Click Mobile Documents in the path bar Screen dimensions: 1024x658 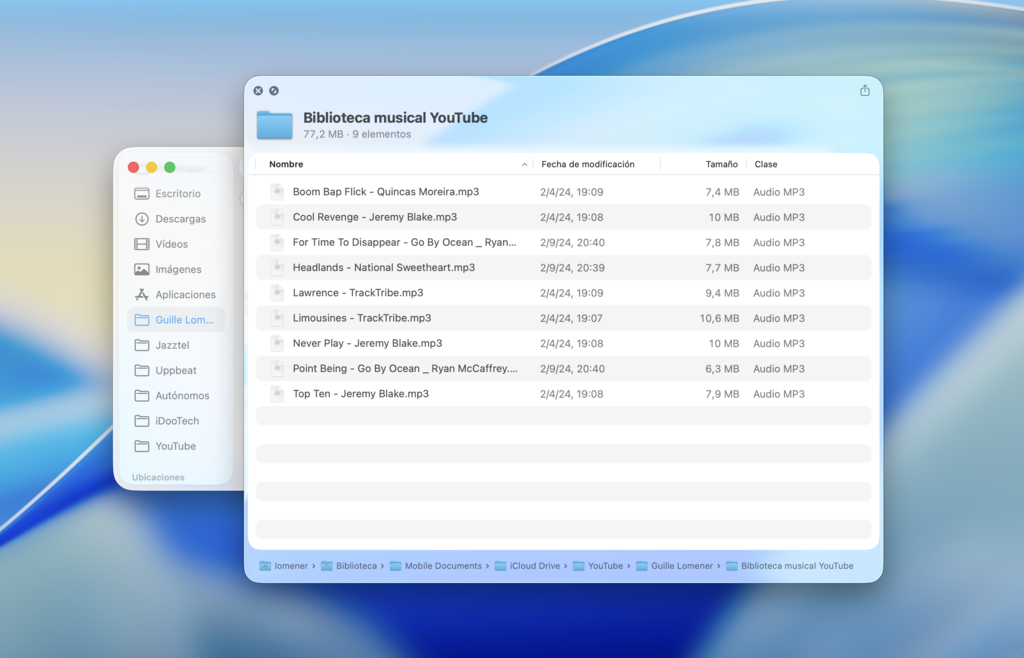[436, 566]
